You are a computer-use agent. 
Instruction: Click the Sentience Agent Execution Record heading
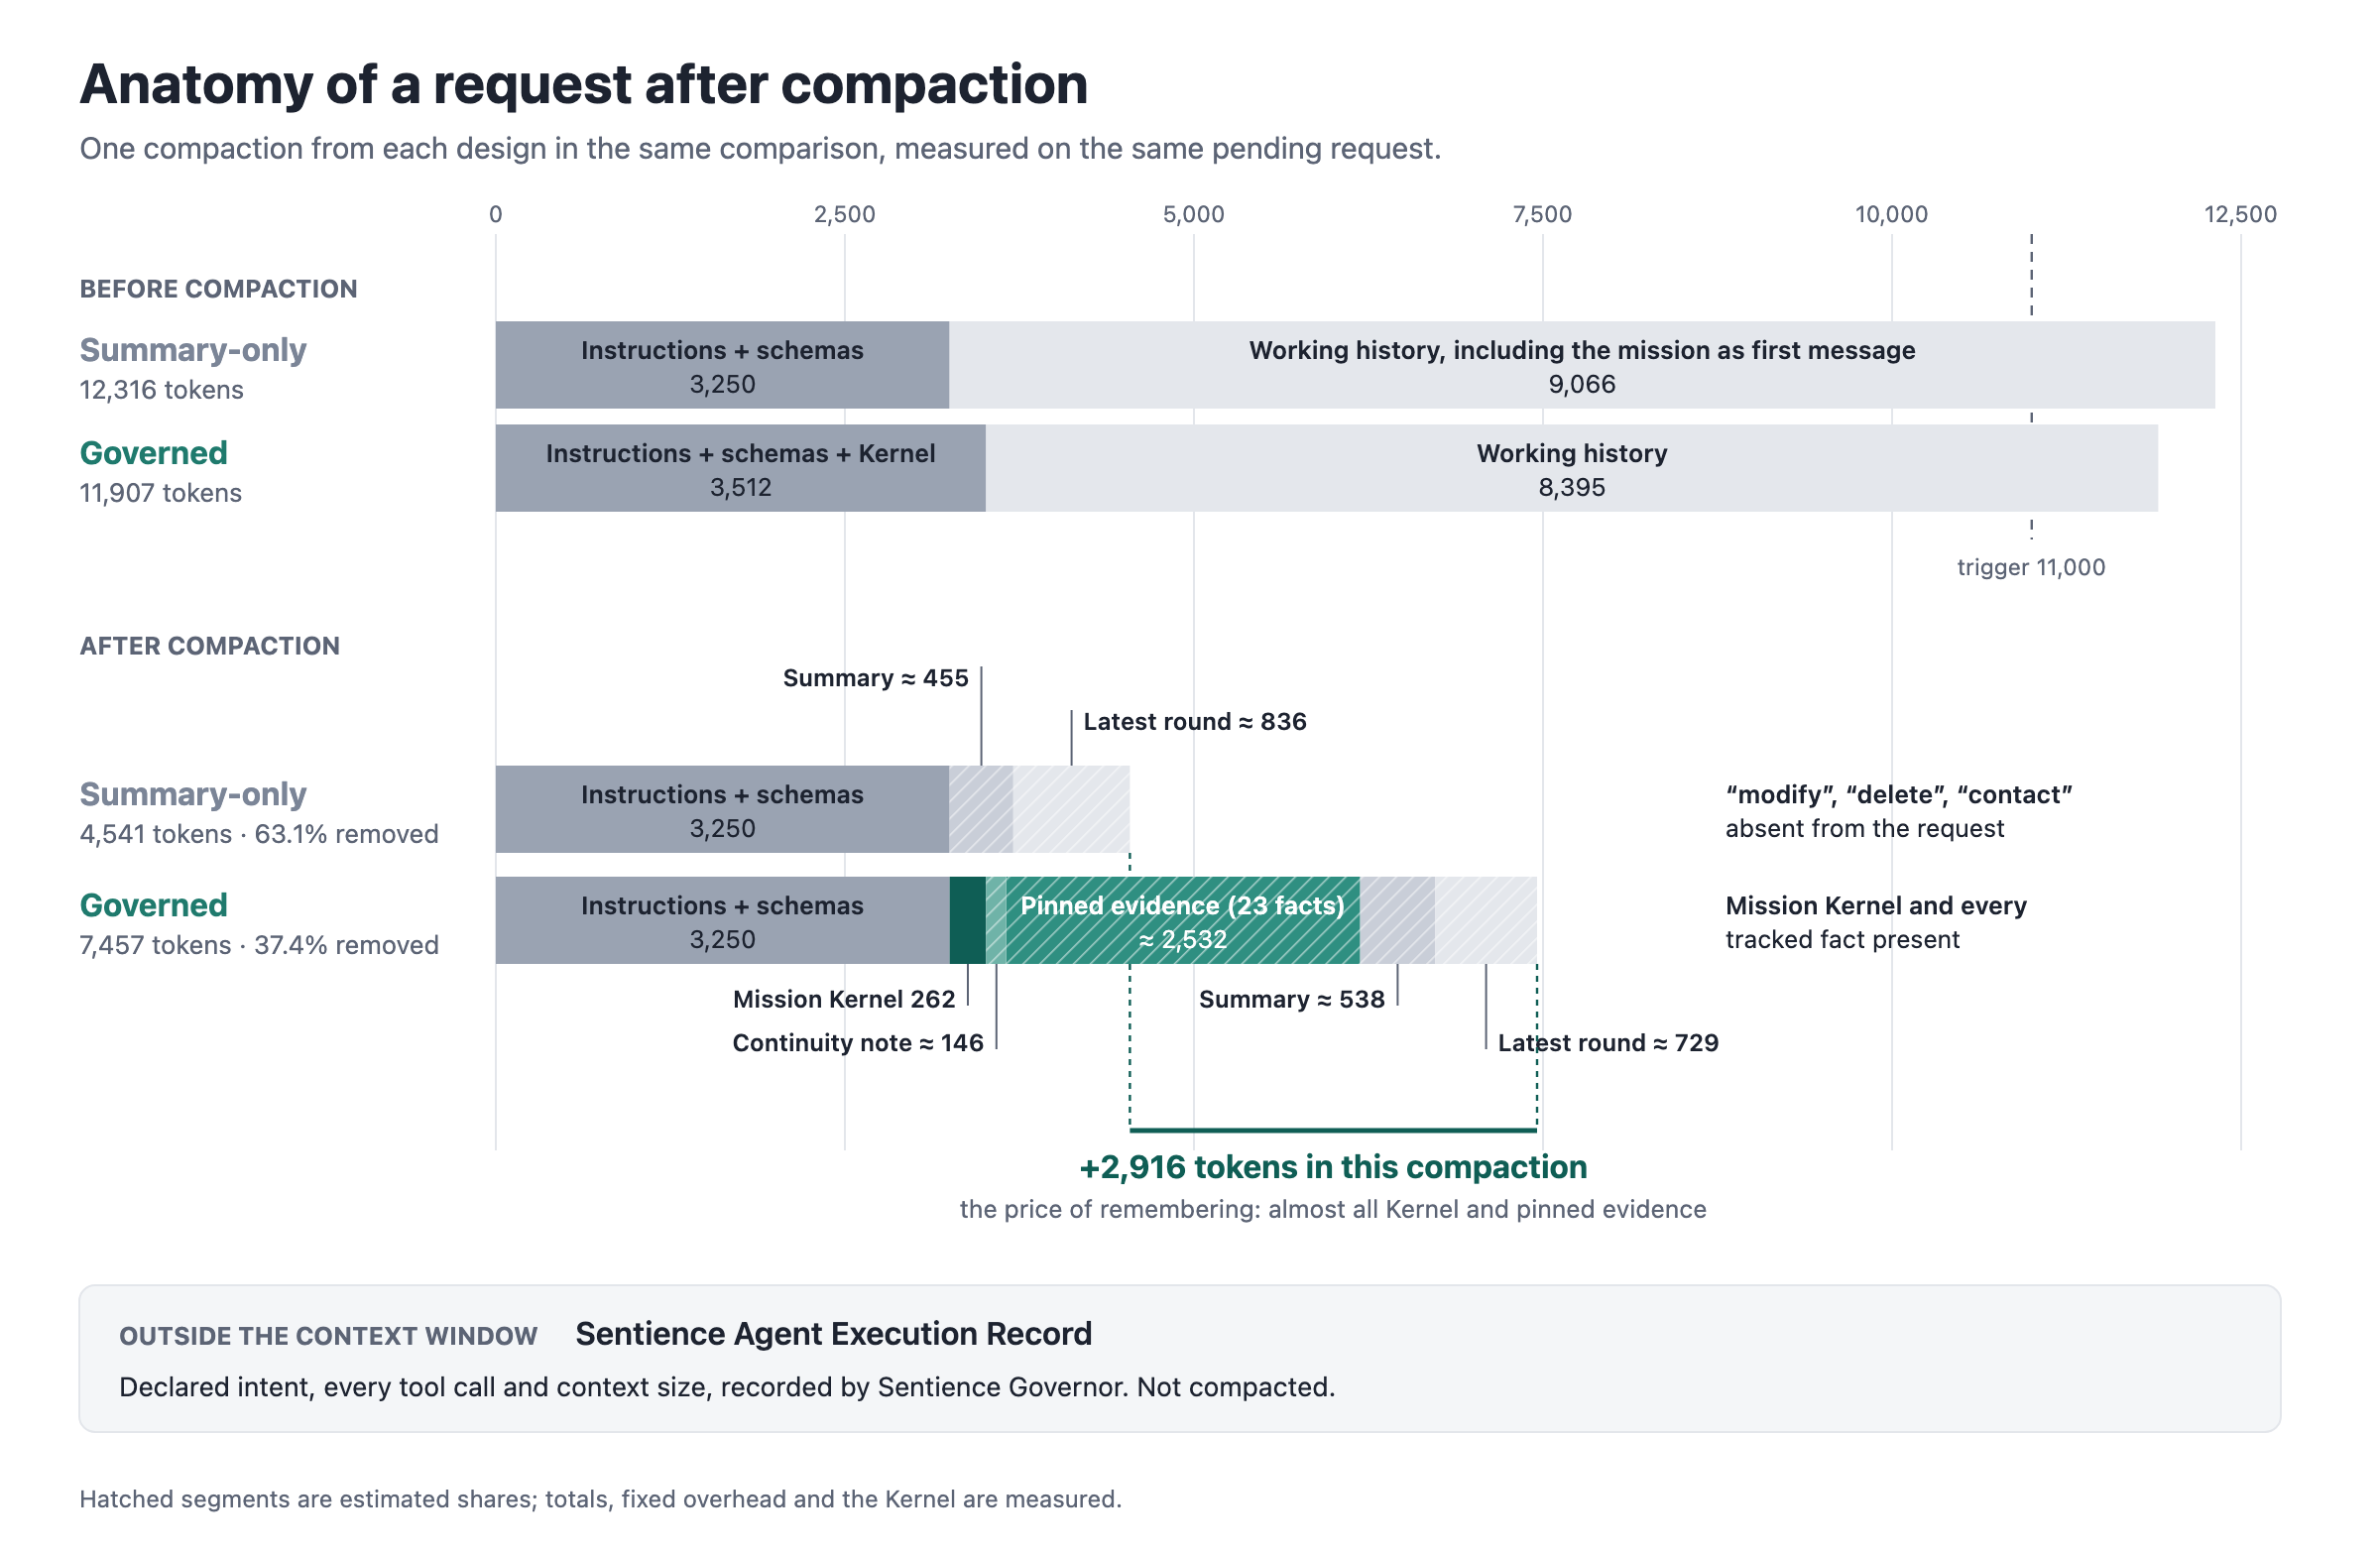[x=834, y=1334]
